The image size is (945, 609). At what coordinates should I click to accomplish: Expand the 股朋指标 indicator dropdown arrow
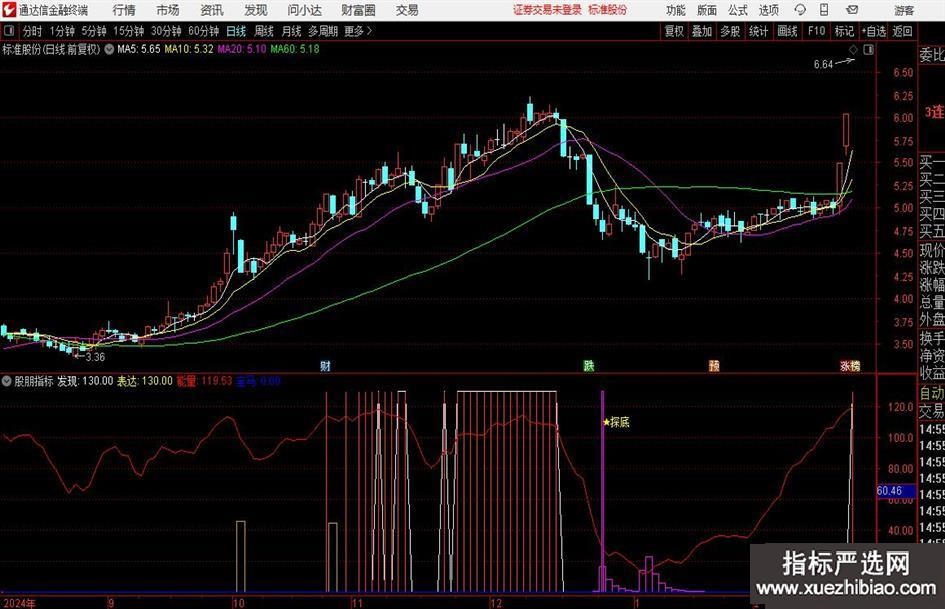click(7, 381)
